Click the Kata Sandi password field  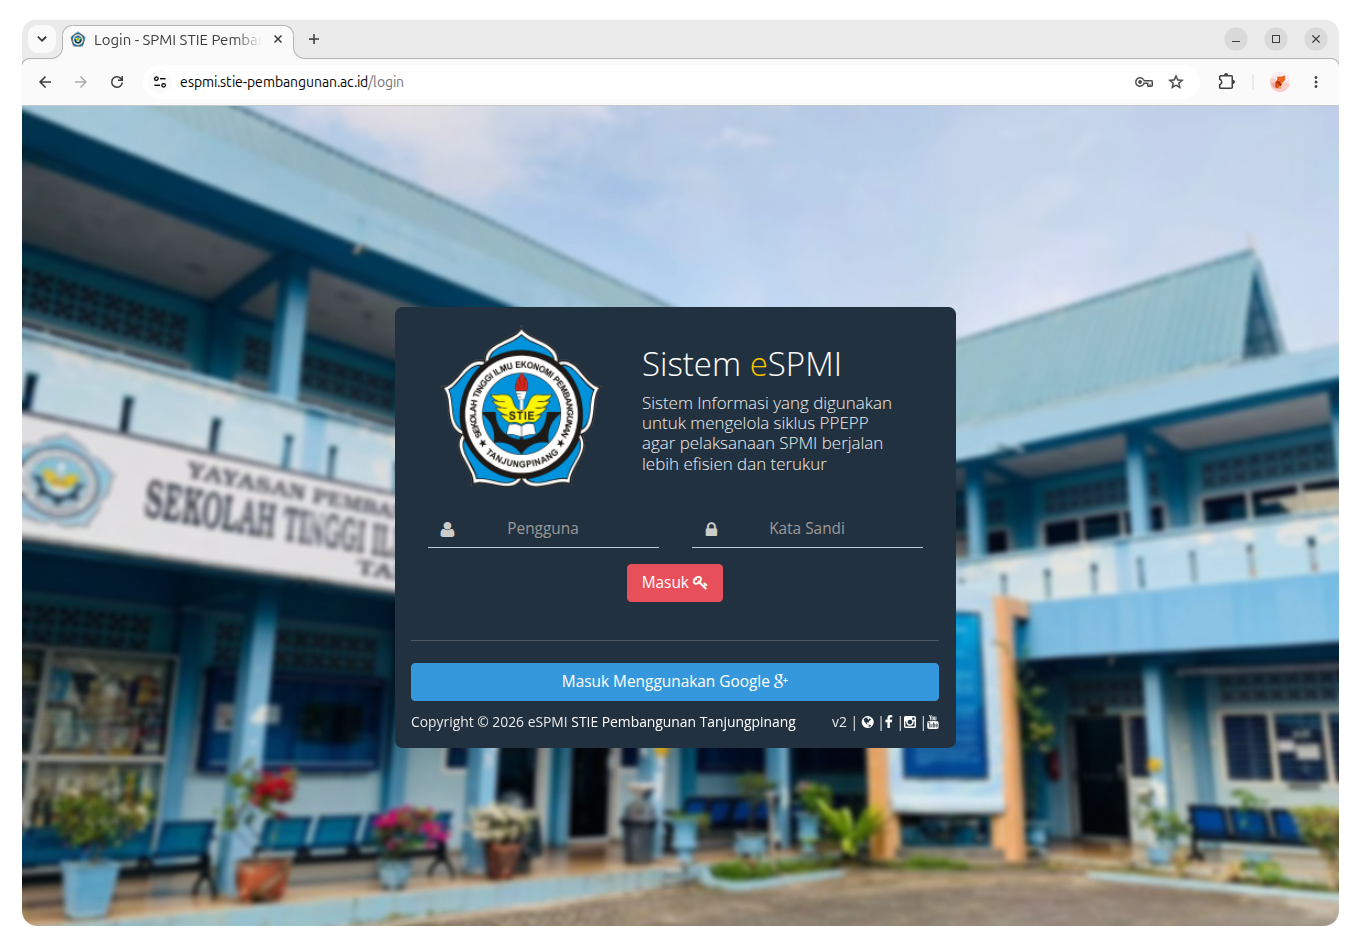[807, 528]
